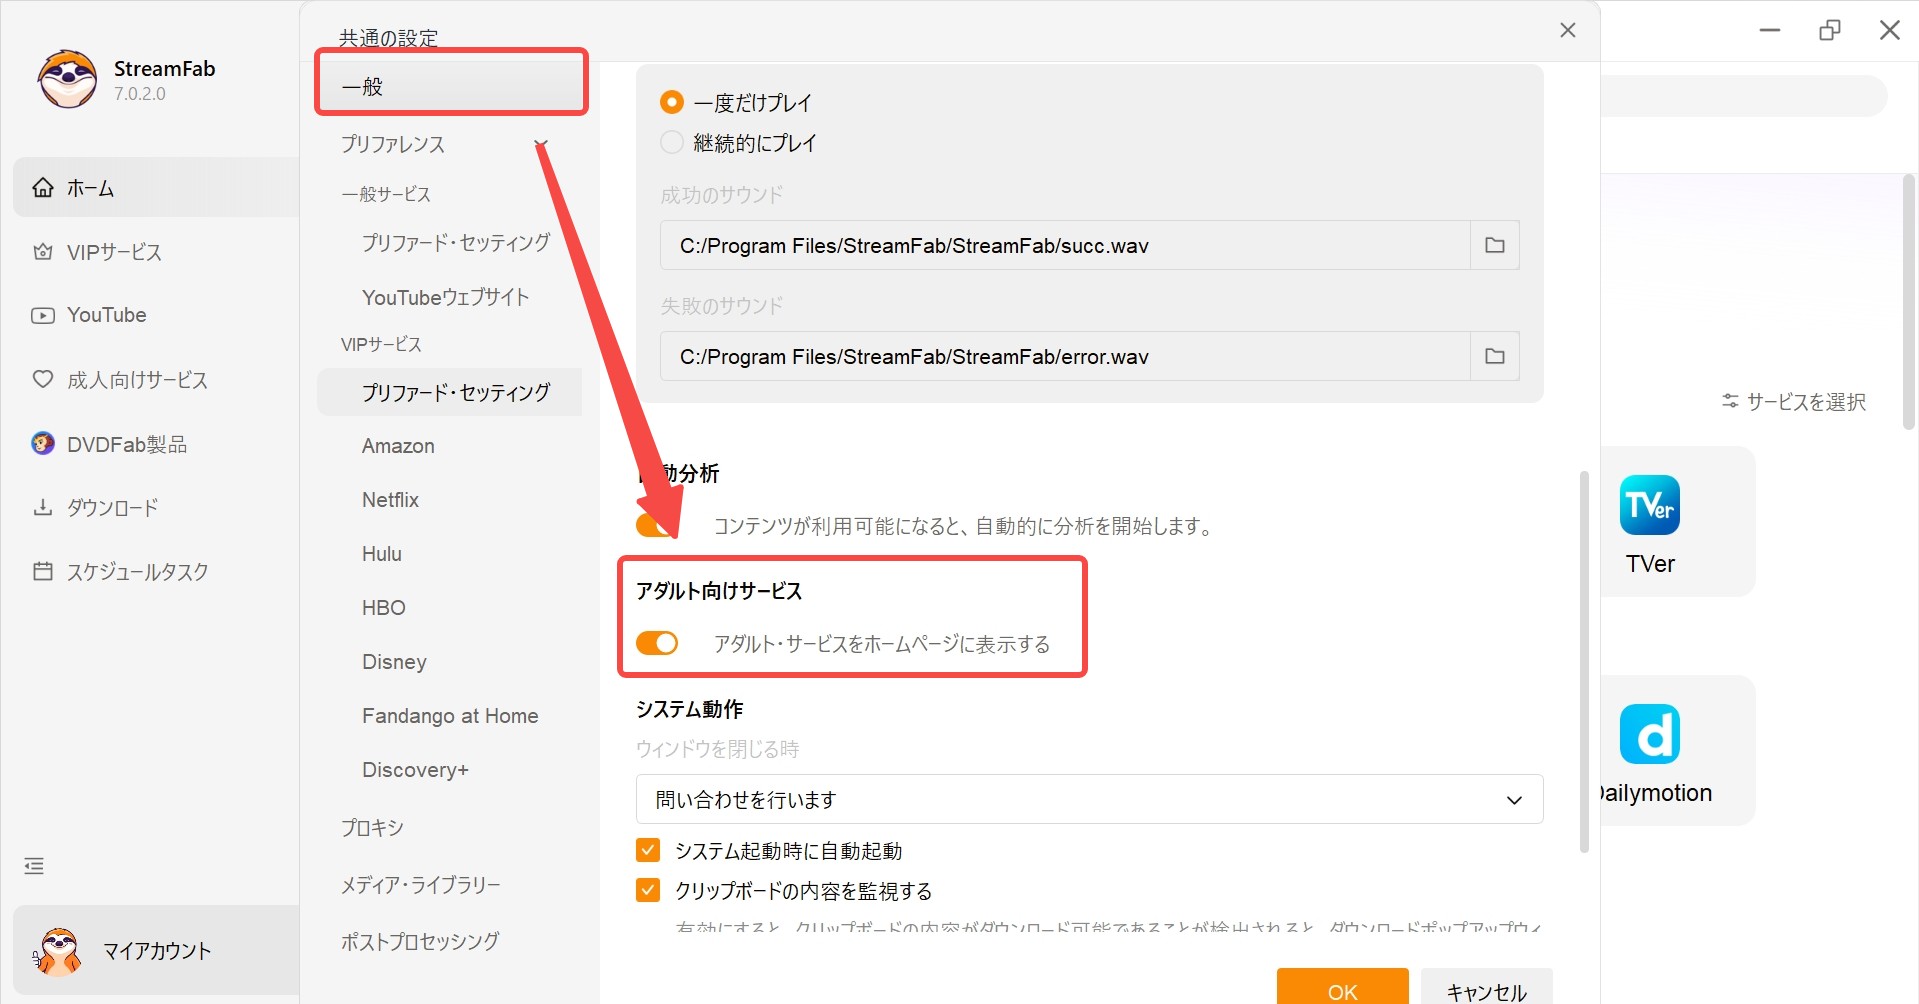Click the heart icon for 成人向けサービス
Viewport: 1919px width, 1004px height.
tap(43, 379)
